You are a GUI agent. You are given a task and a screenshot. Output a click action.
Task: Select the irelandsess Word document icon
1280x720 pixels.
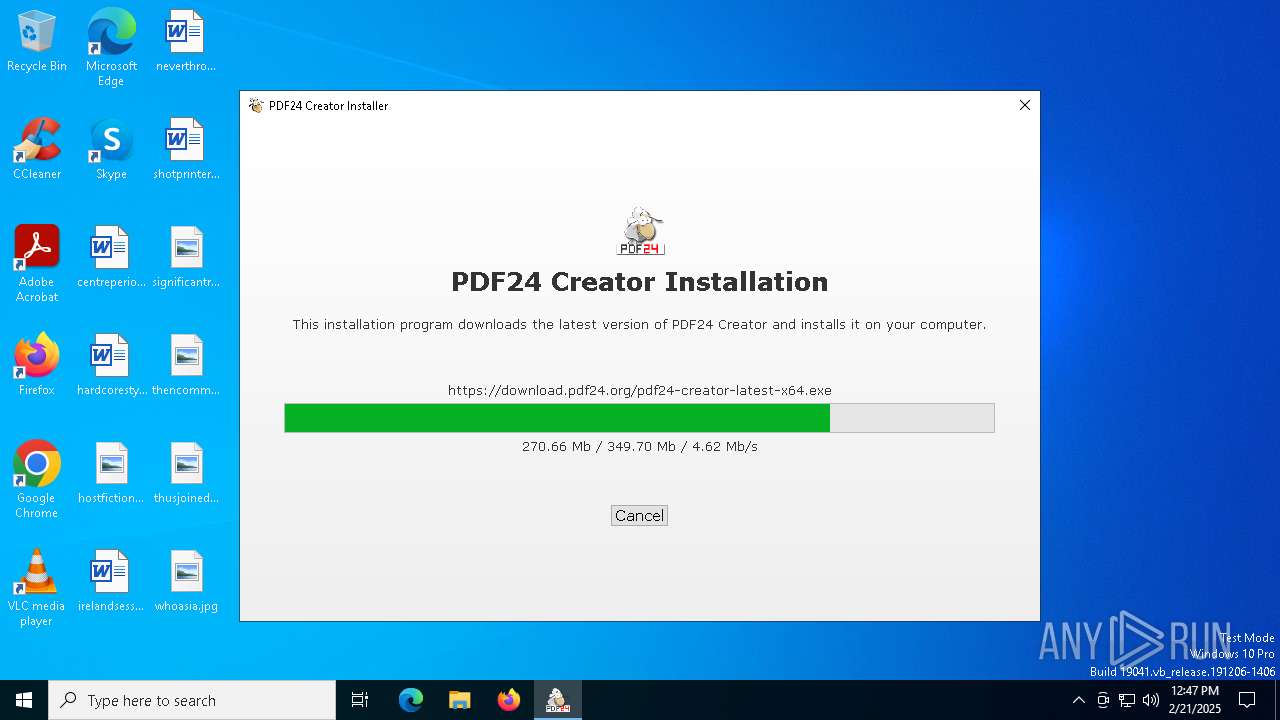[111, 582]
